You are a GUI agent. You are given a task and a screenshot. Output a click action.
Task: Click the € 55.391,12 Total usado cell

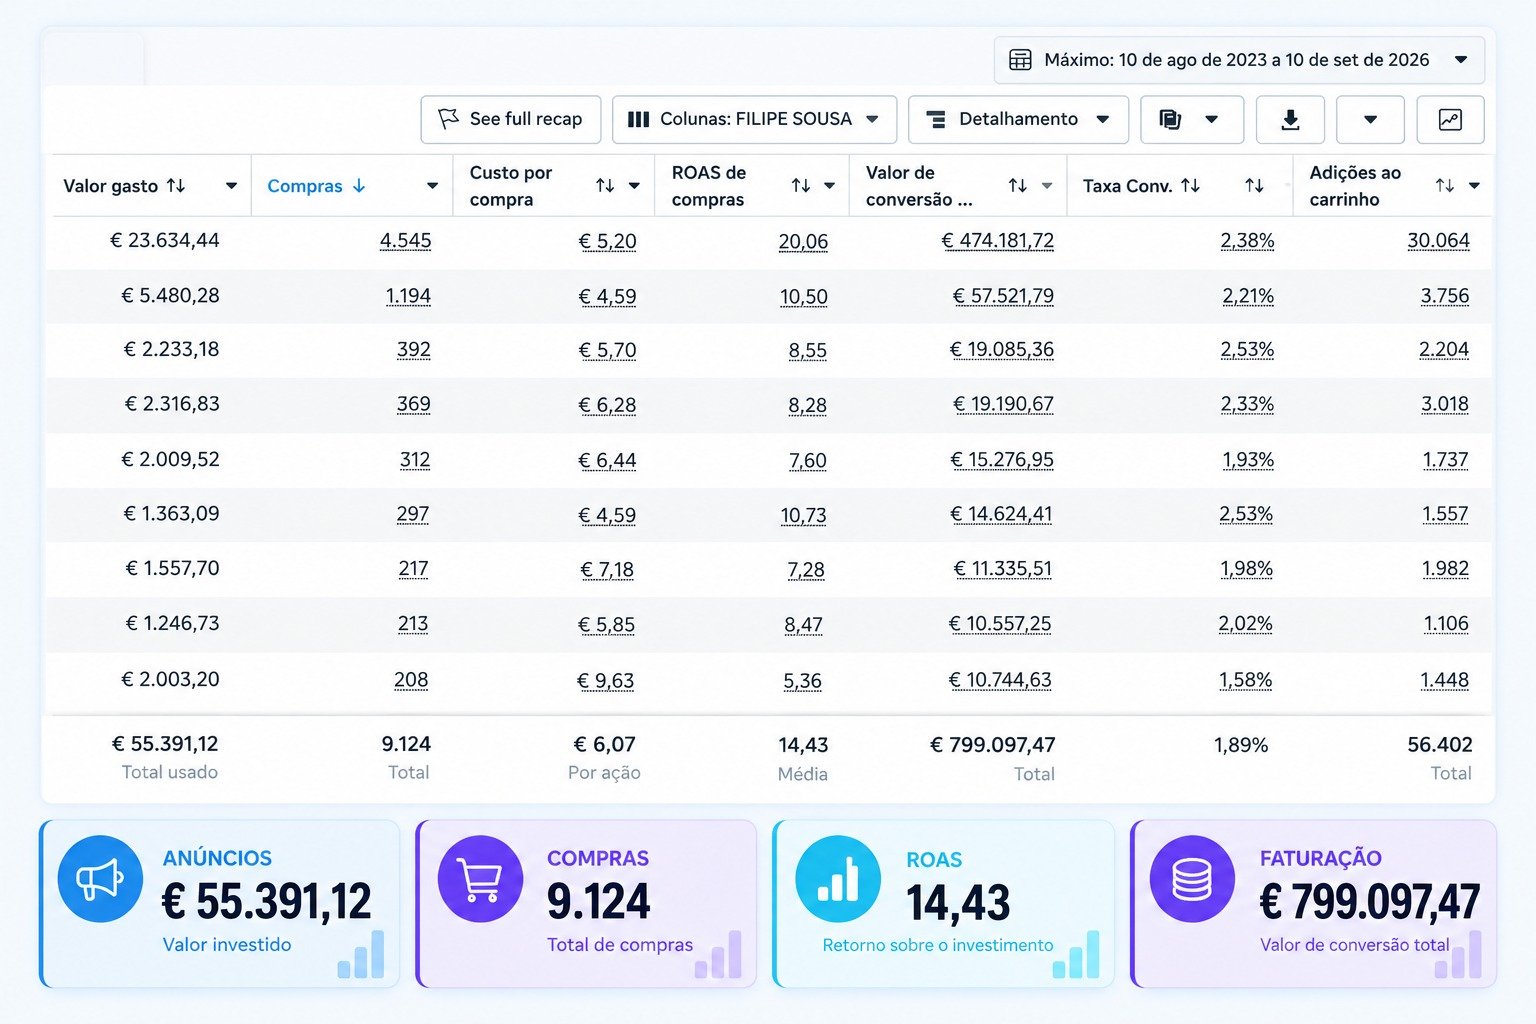(x=165, y=744)
